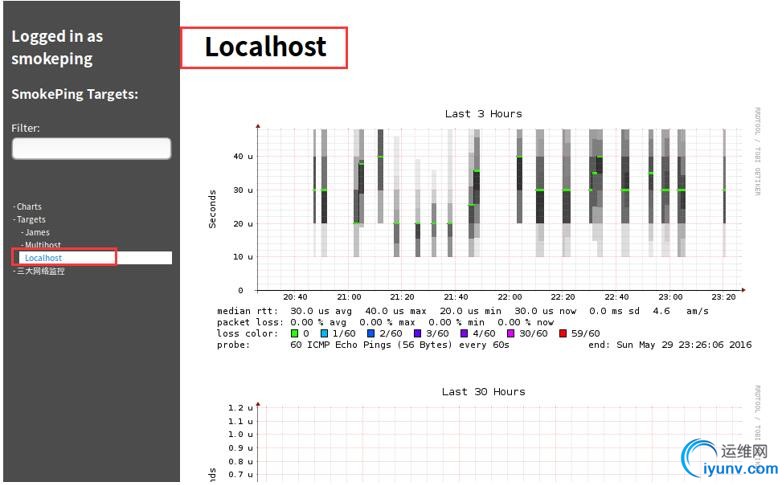Click the 'Logged in as smokeping' text
Viewport: 784px width, 485px height.
pos(57,48)
